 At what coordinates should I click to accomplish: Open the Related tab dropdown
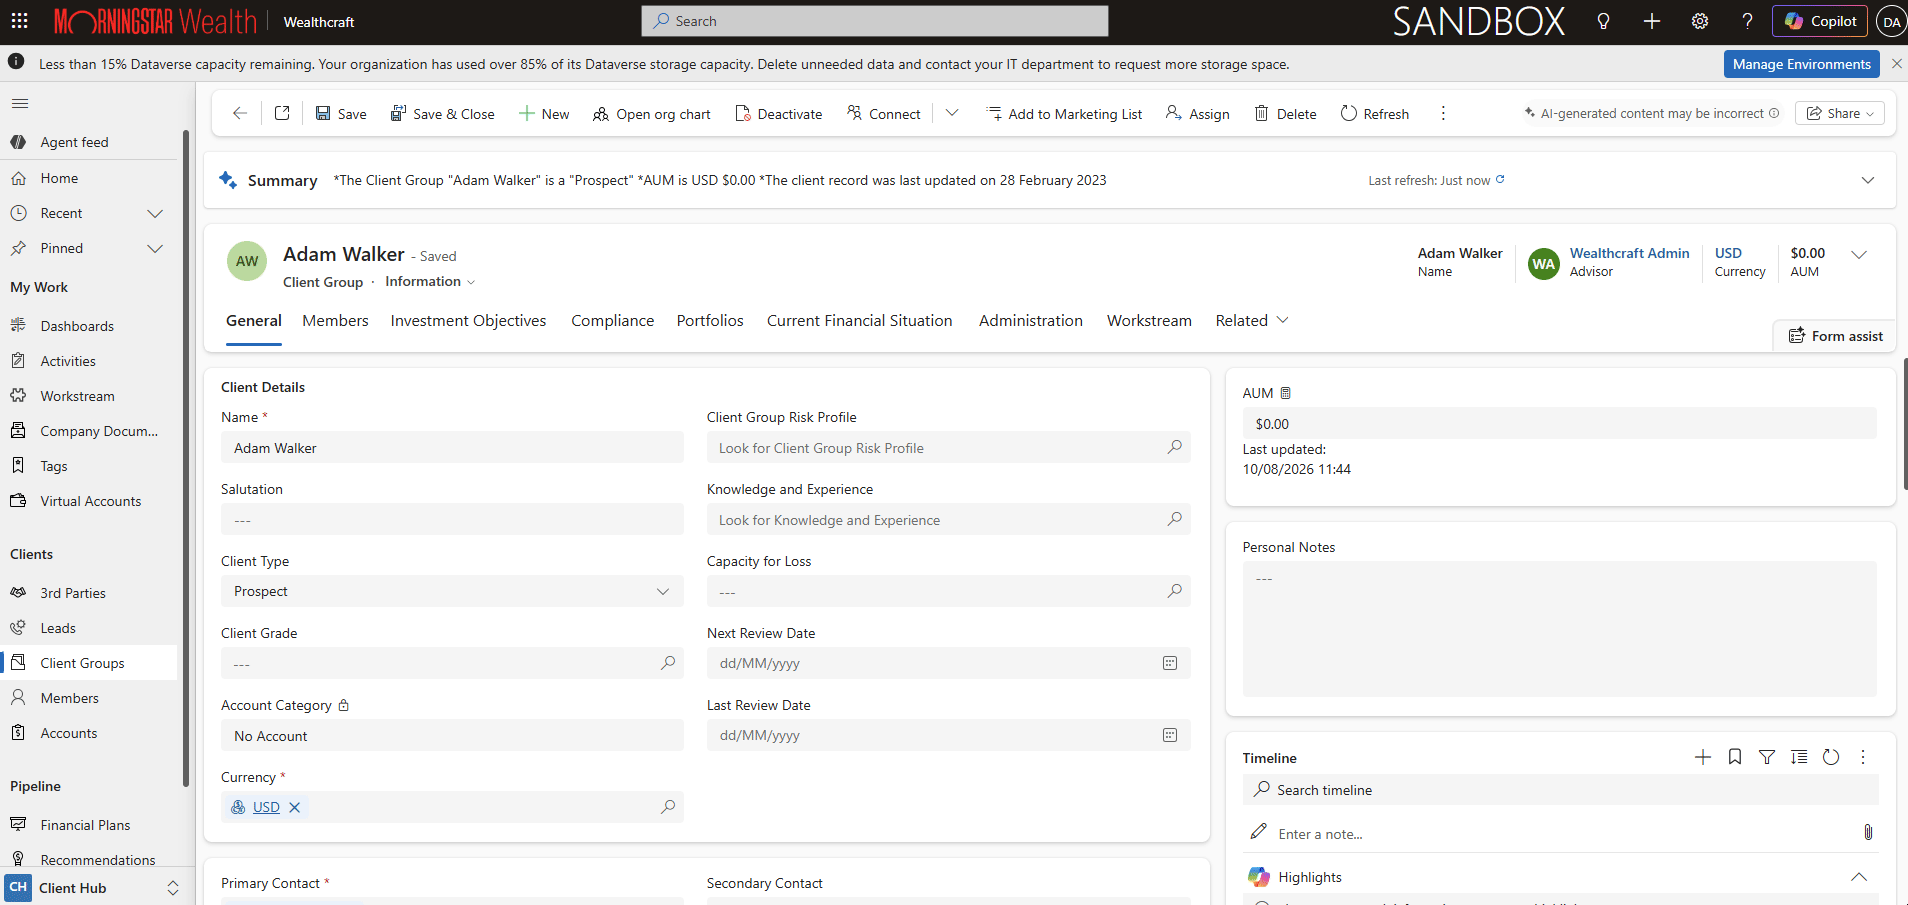coord(1251,320)
